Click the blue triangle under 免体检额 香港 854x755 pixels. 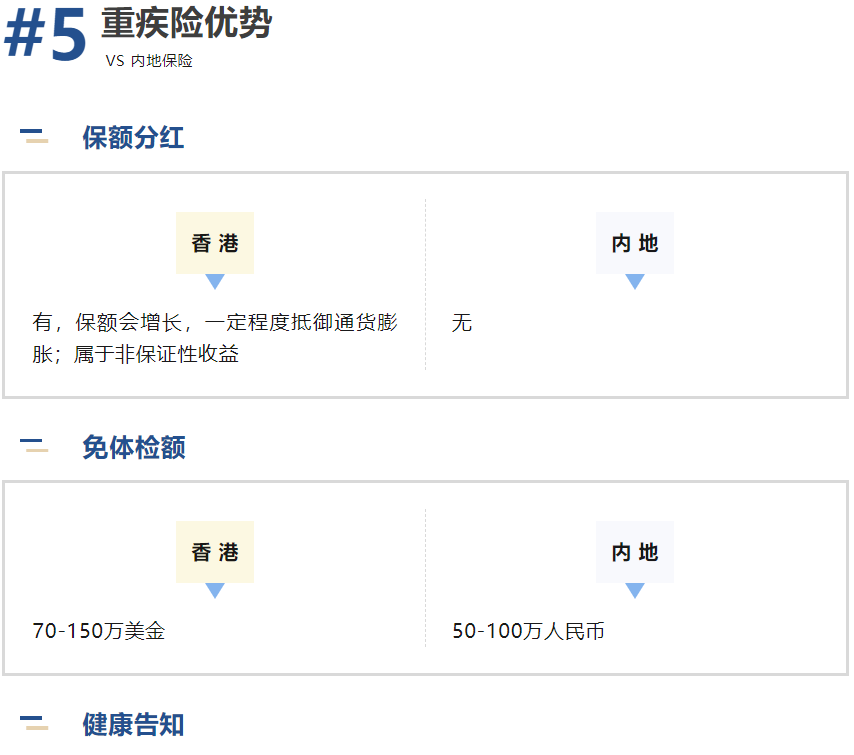(215, 590)
